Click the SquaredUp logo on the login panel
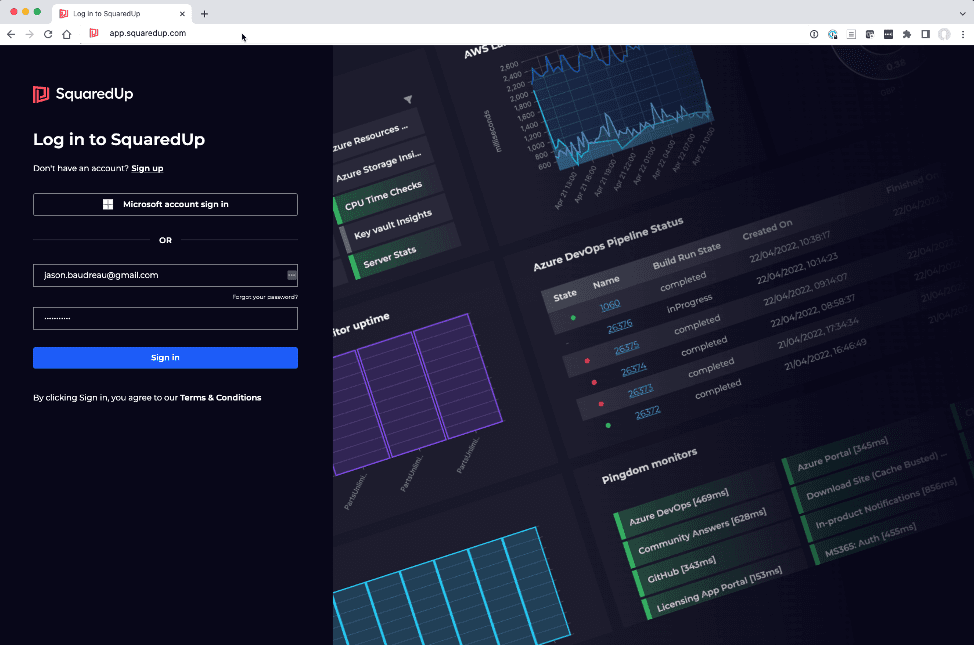This screenshot has width=974, height=645. pyautogui.click(x=83, y=94)
